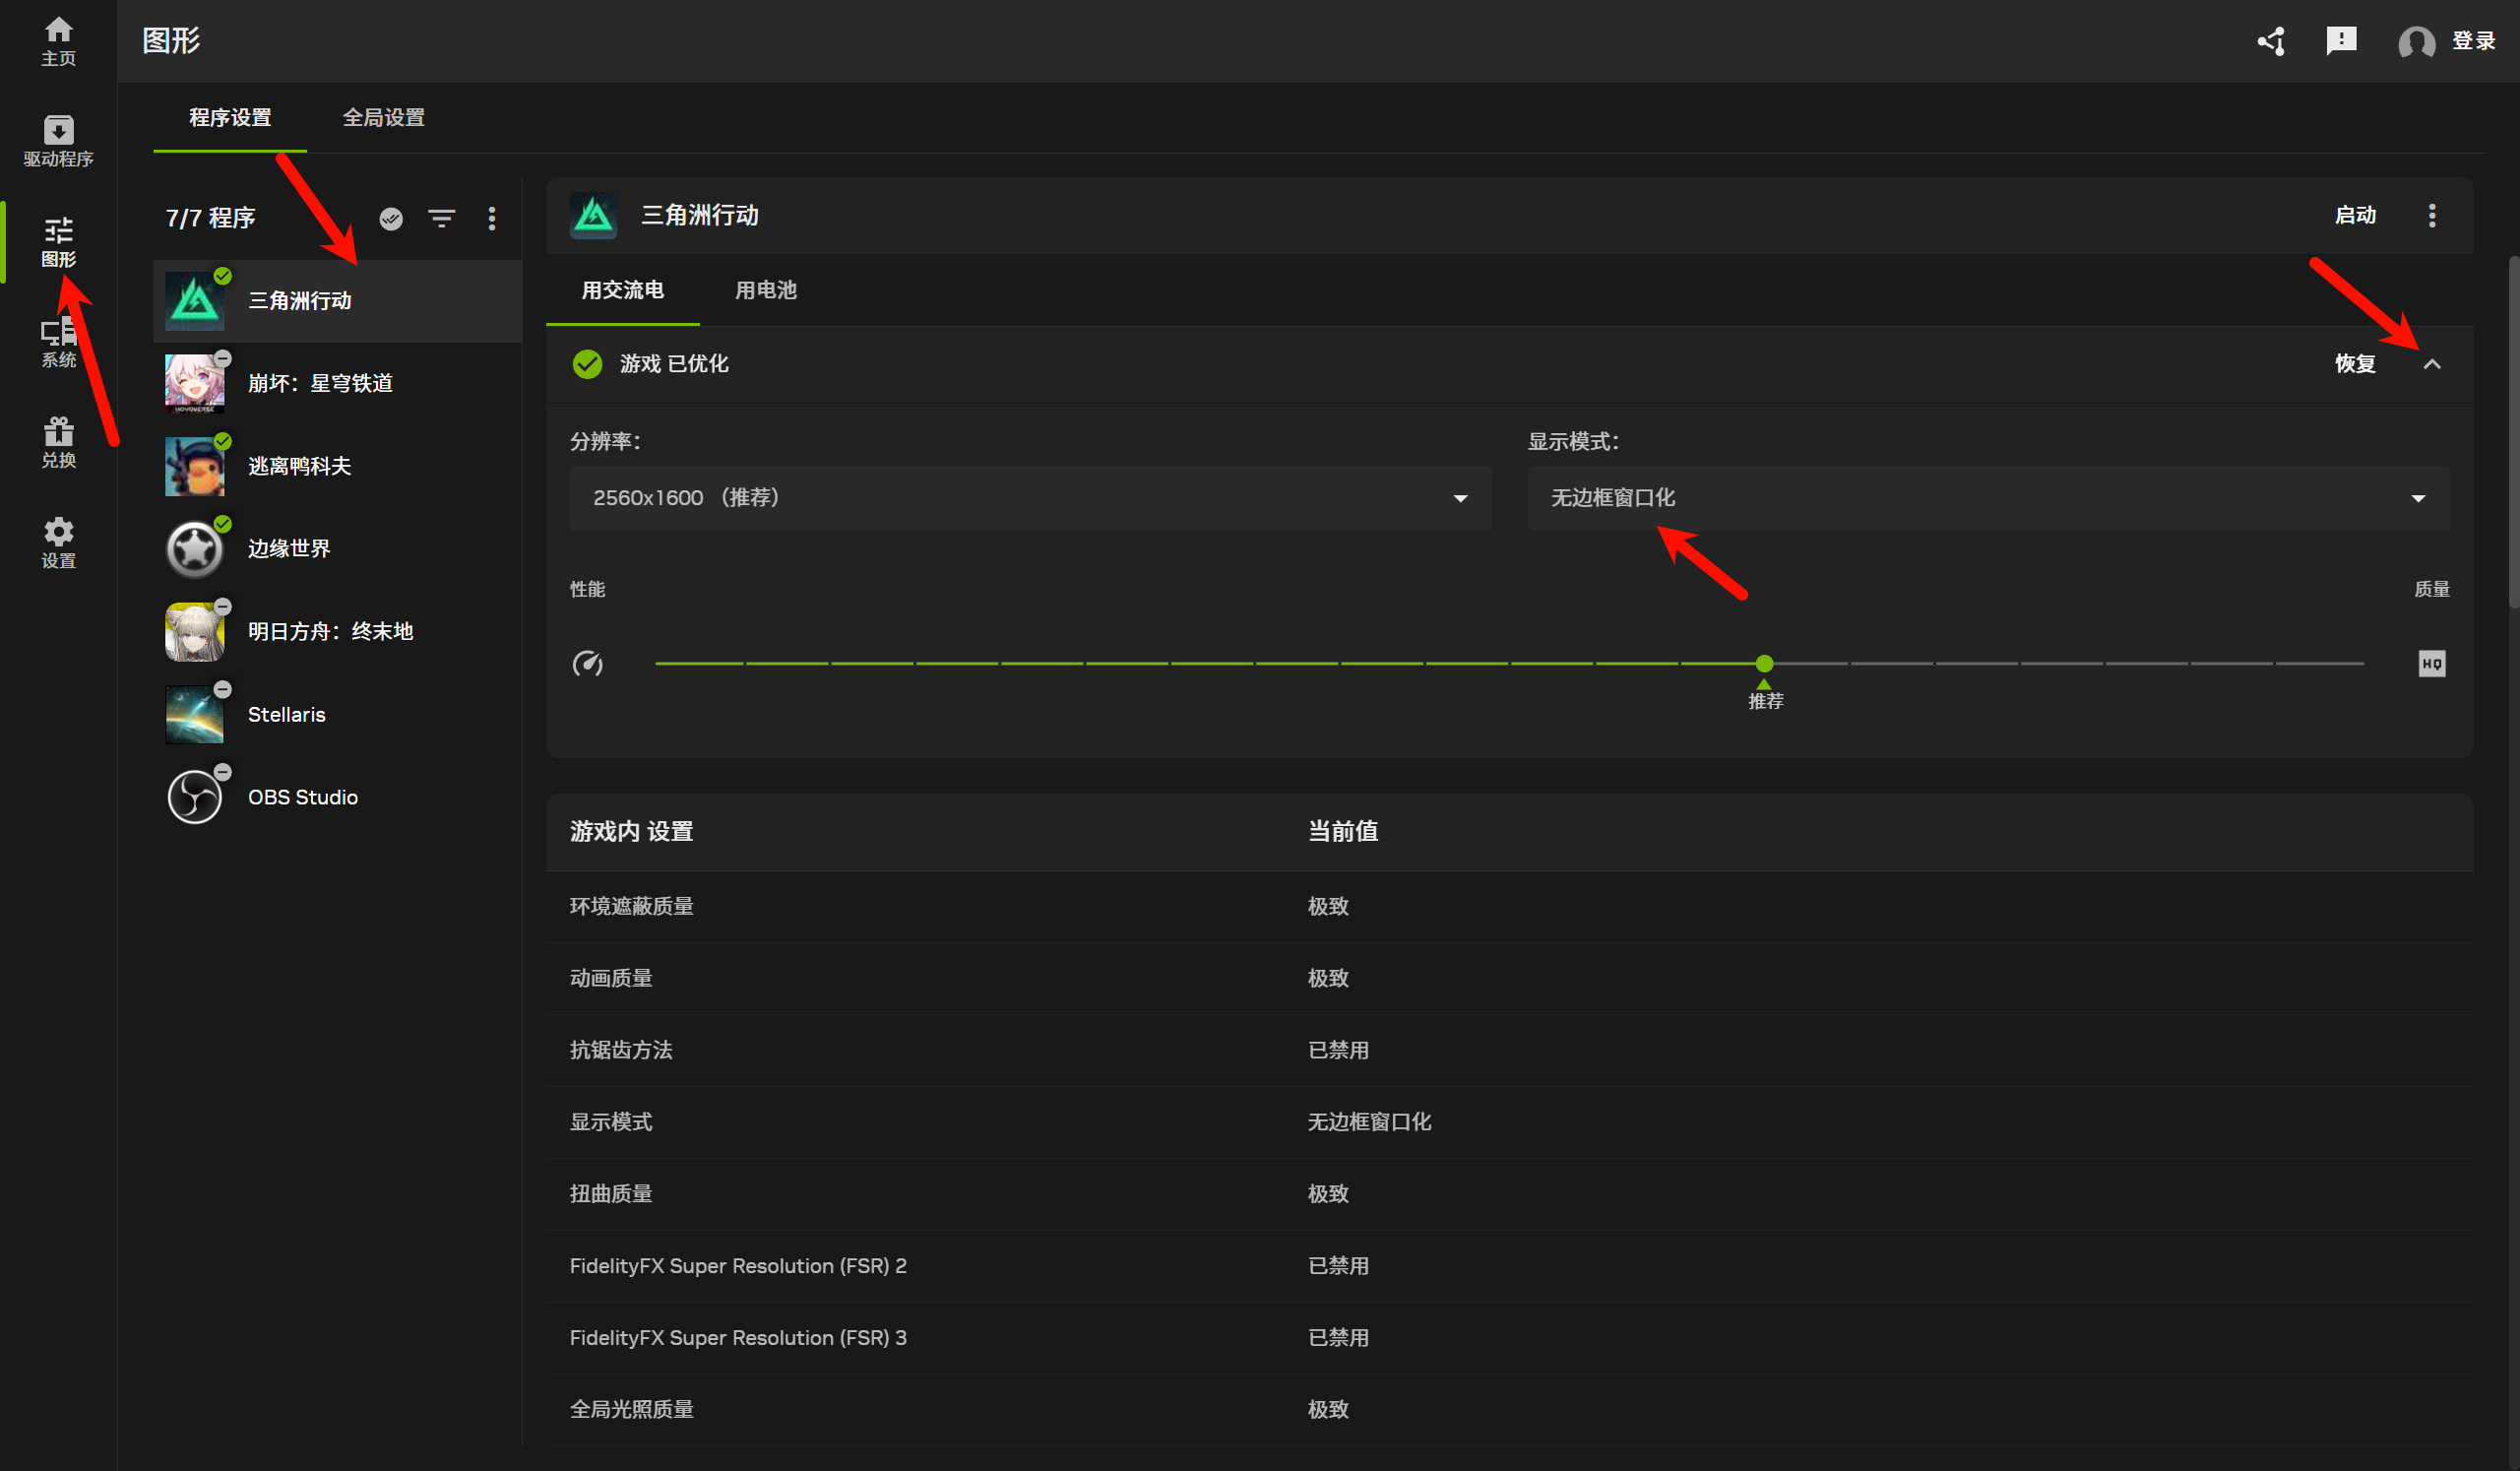Viewport: 2520px width, 1471px height.
Task: Switch to the 全局设置 tab
Action: pyautogui.click(x=383, y=118)
